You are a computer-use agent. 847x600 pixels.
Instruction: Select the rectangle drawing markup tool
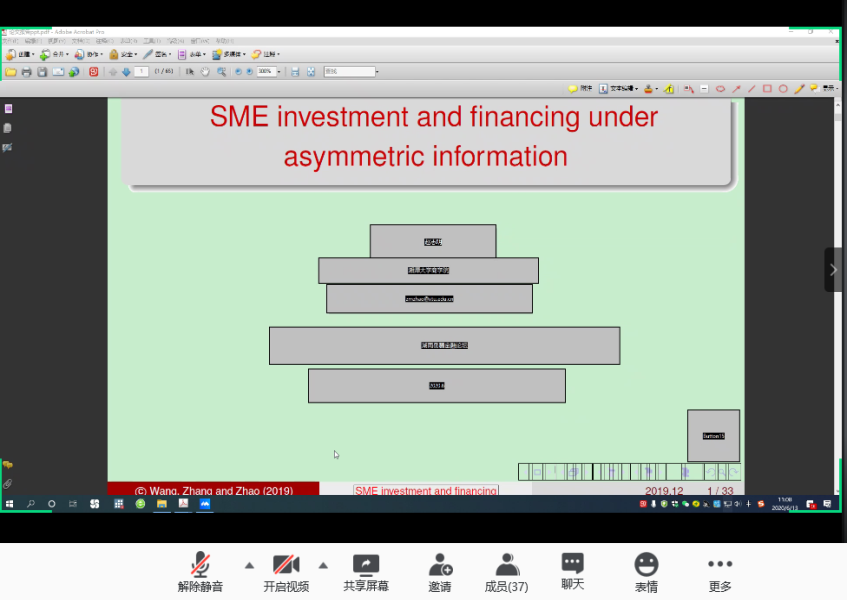767,89
